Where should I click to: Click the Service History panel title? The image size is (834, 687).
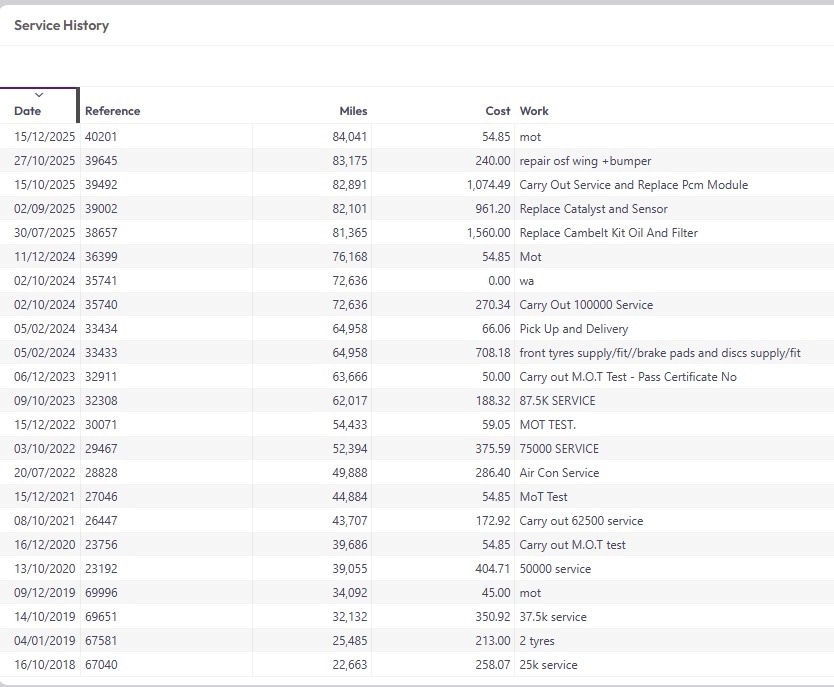tap(62, 26)
